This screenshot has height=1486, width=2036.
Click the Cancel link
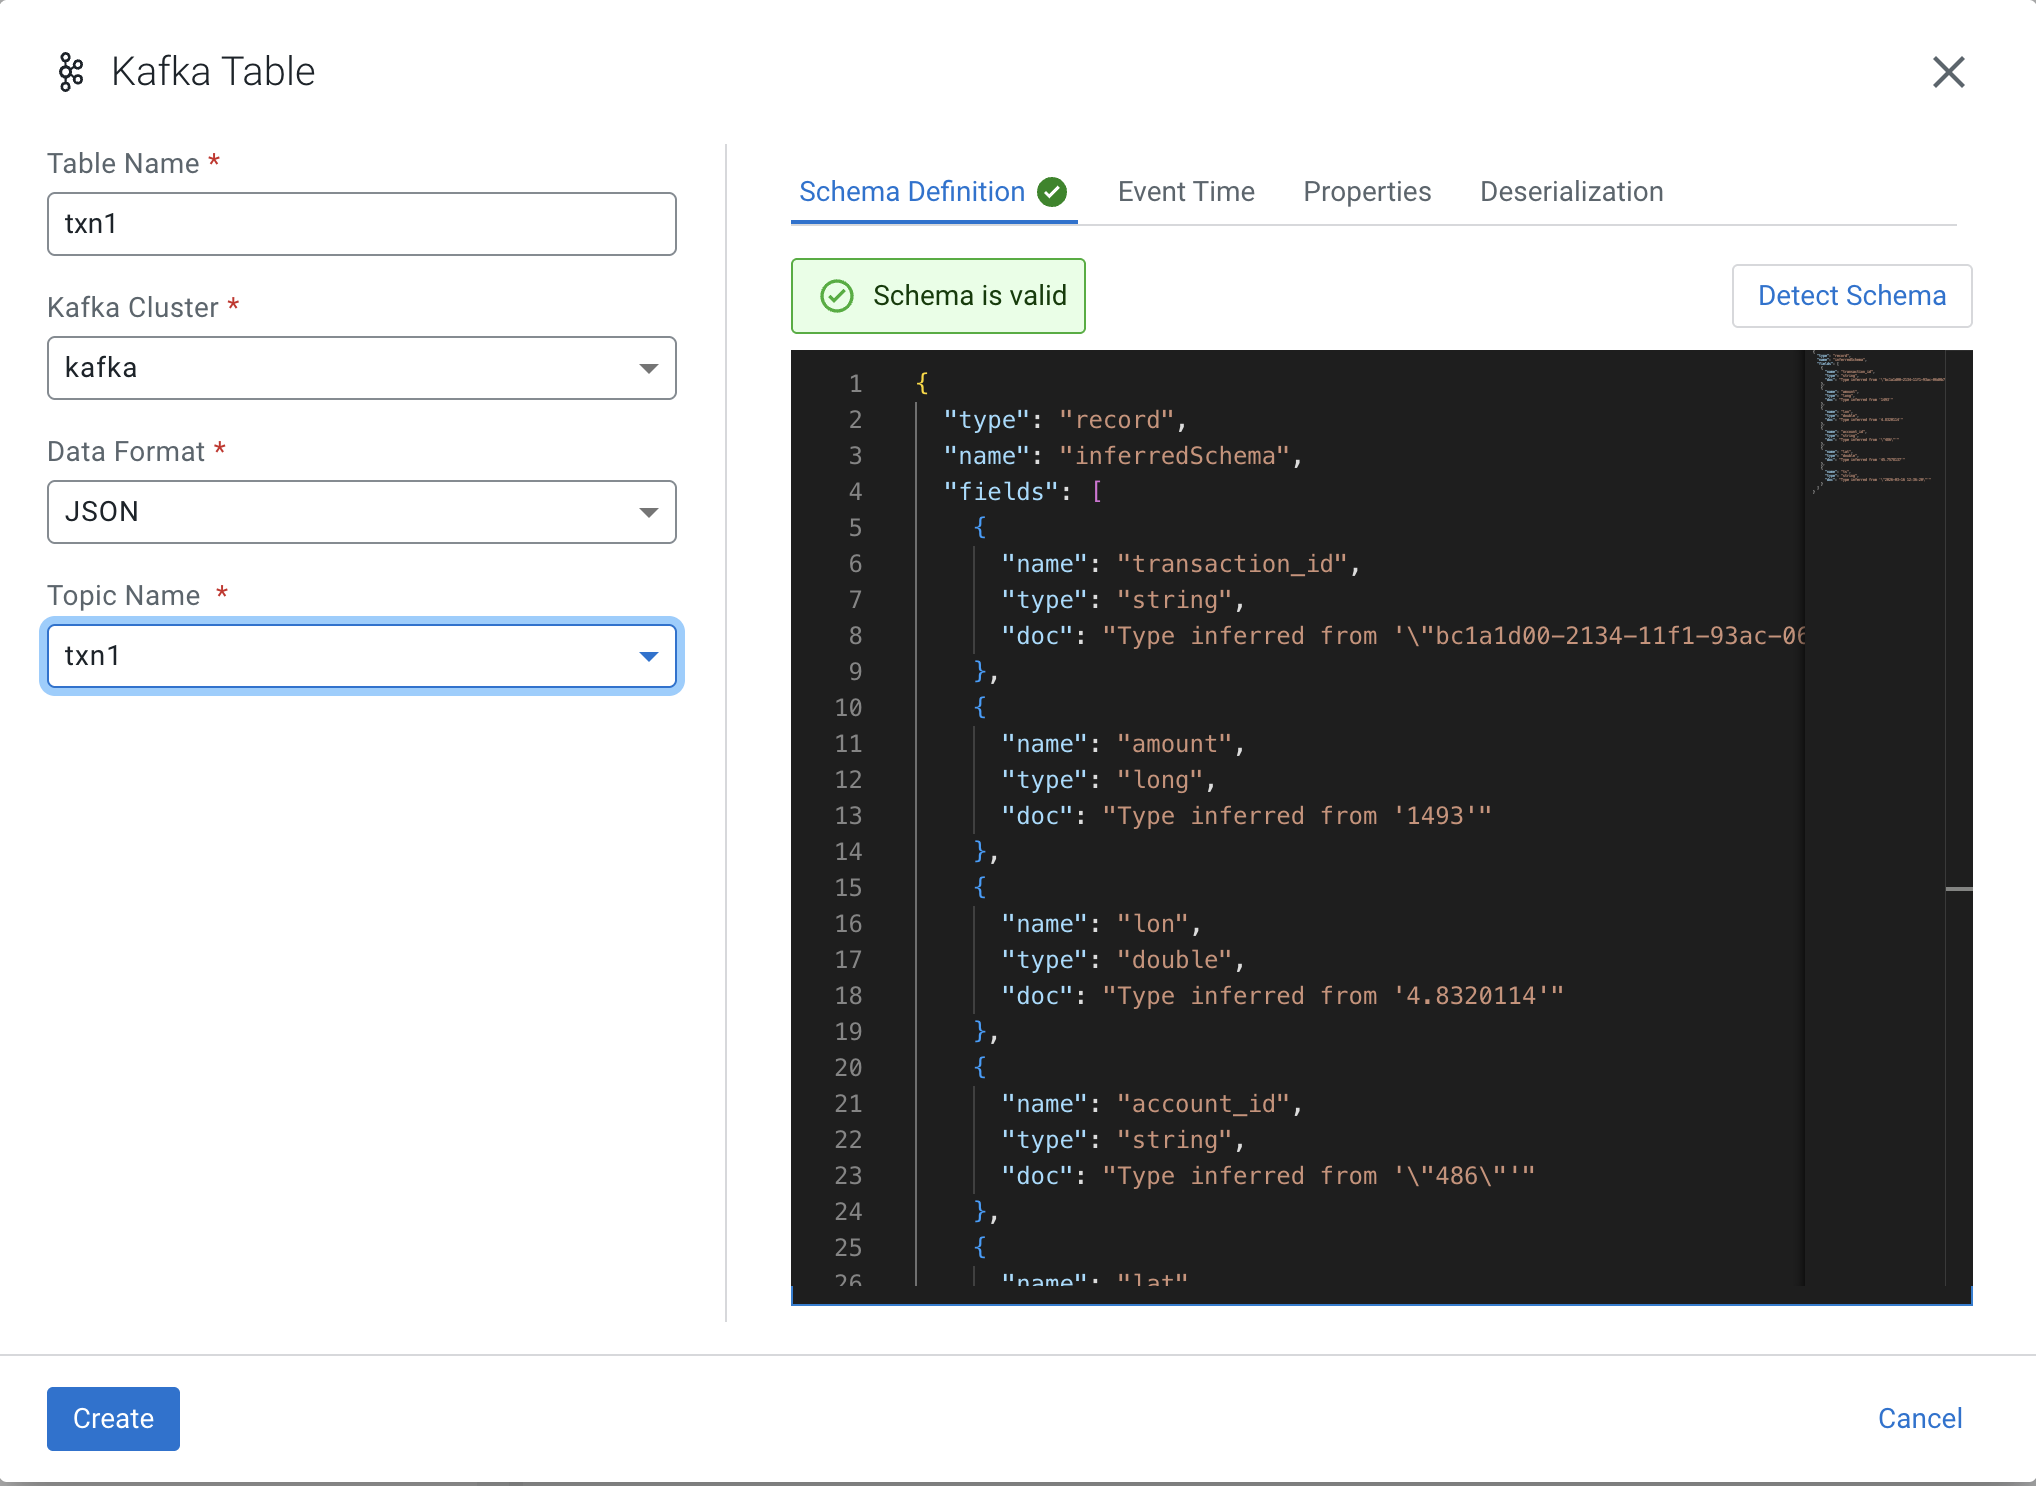click(1919, 1418)
